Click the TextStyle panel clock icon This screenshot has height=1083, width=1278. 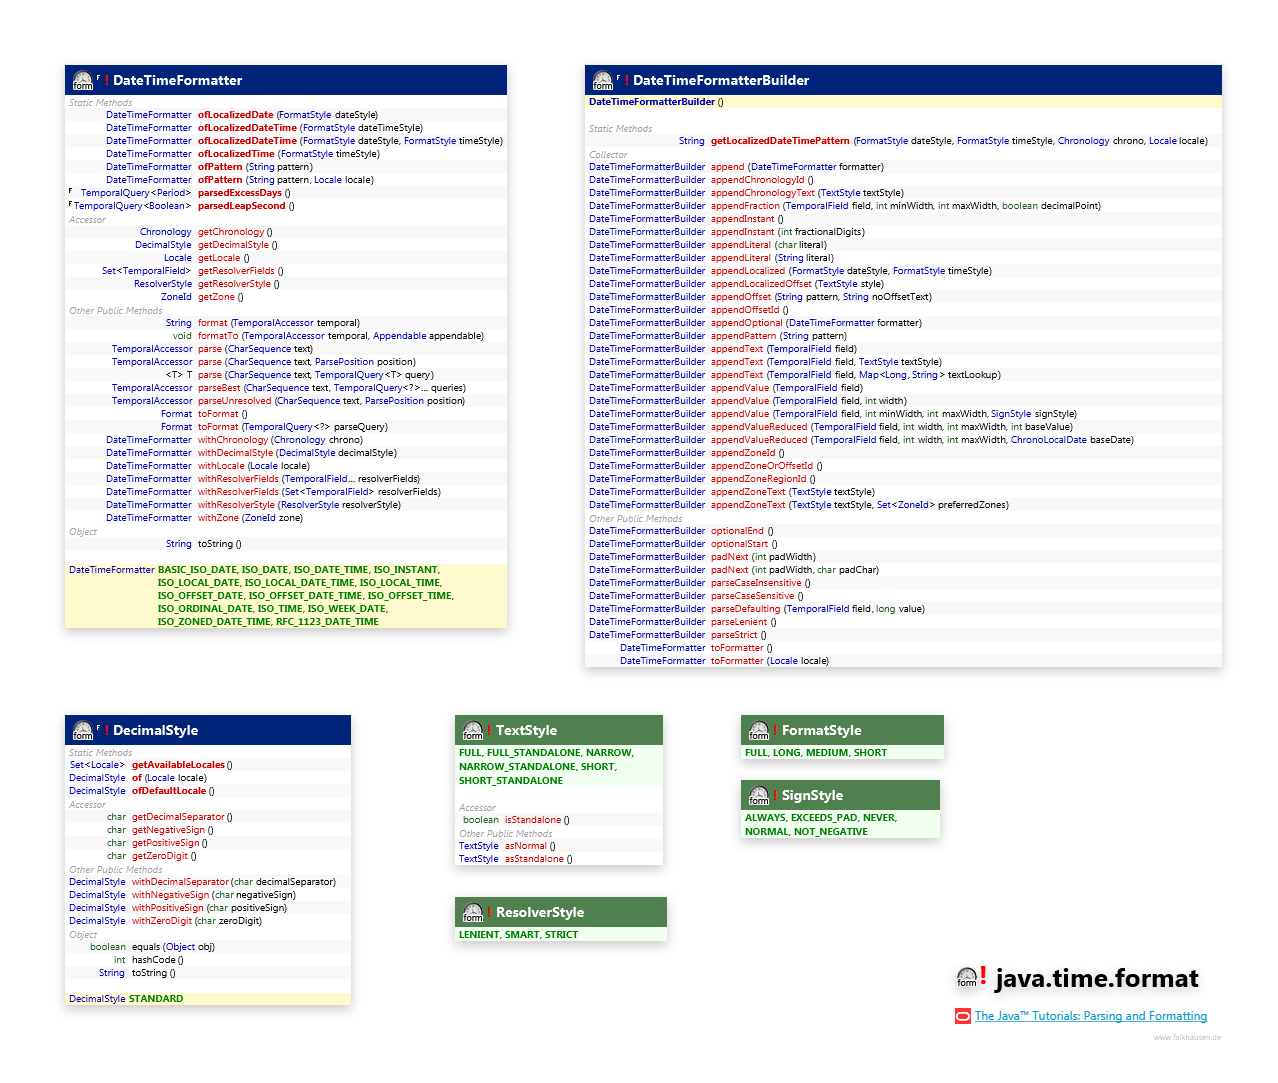point(473,730)
